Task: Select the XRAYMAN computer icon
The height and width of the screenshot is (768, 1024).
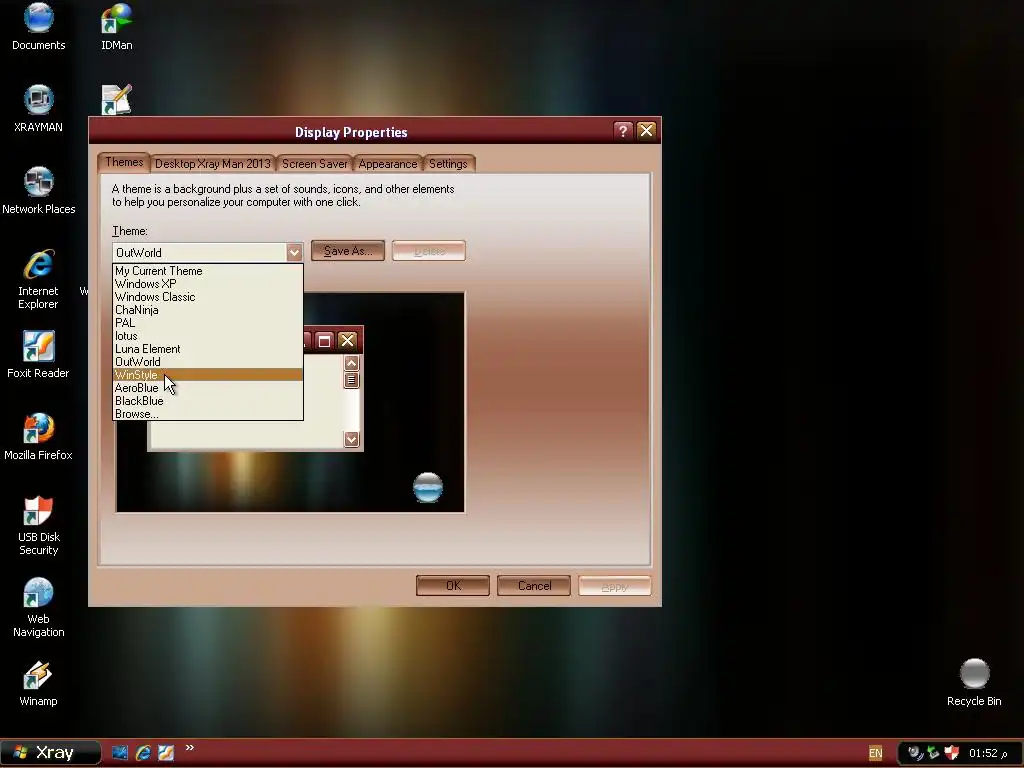Action: click(x=39, y=108)
